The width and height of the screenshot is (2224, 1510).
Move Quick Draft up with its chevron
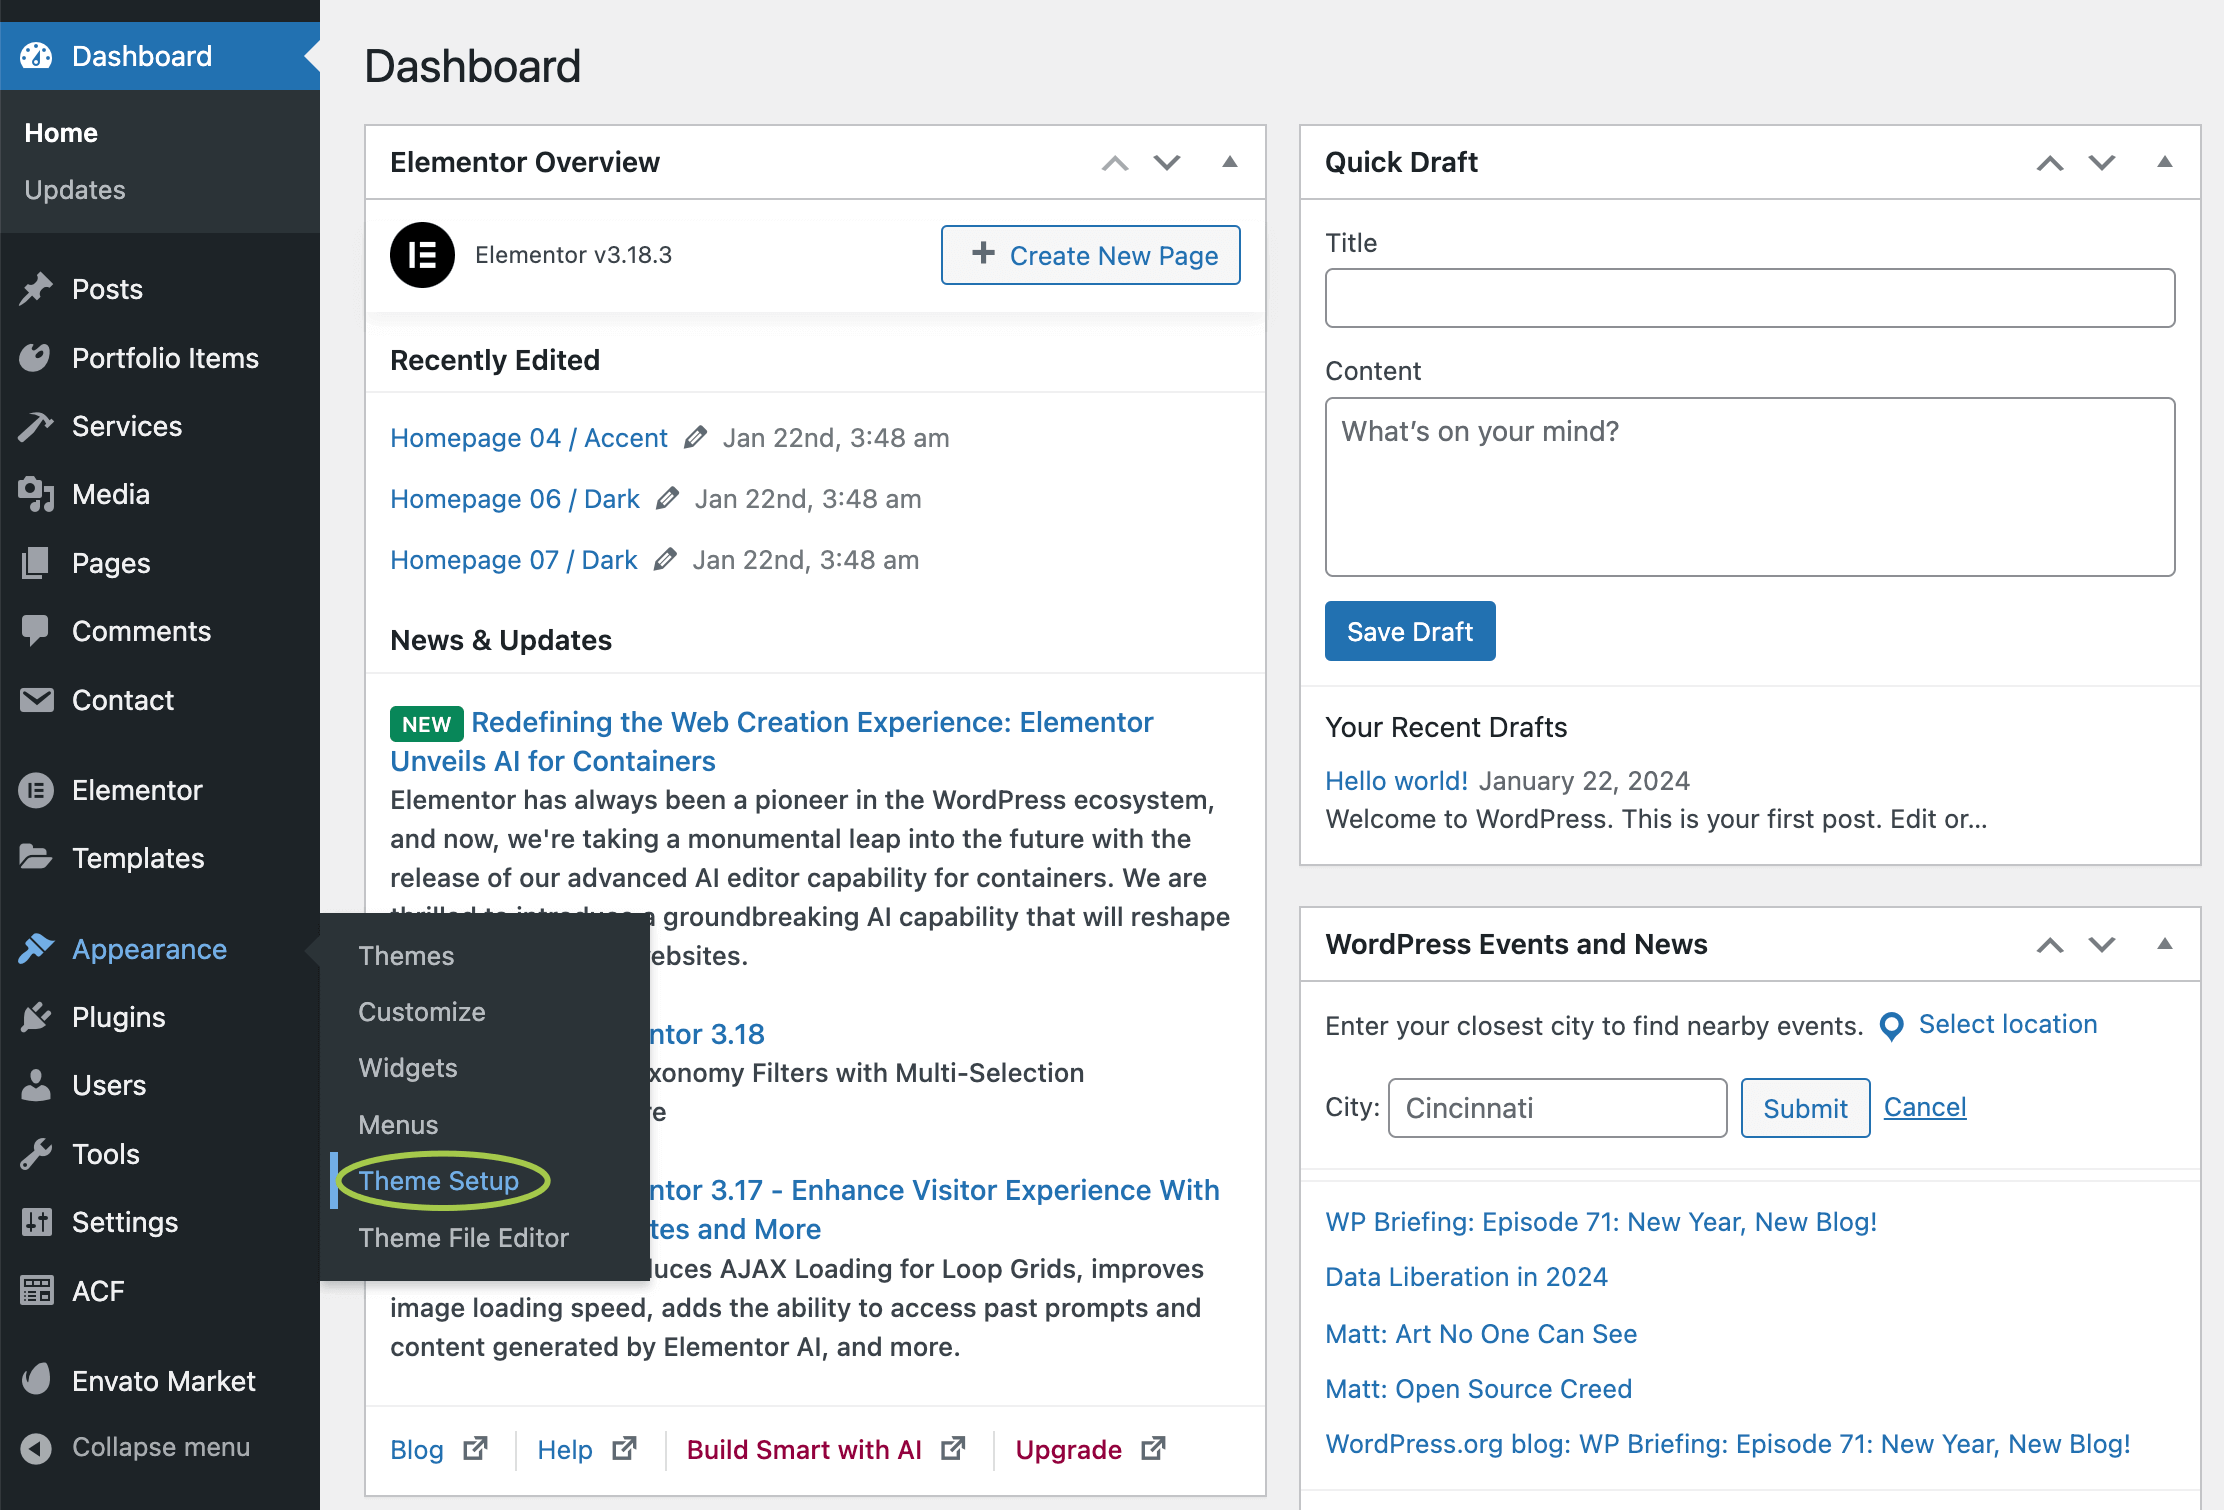pyautogui.click(x=2050, y=163)
